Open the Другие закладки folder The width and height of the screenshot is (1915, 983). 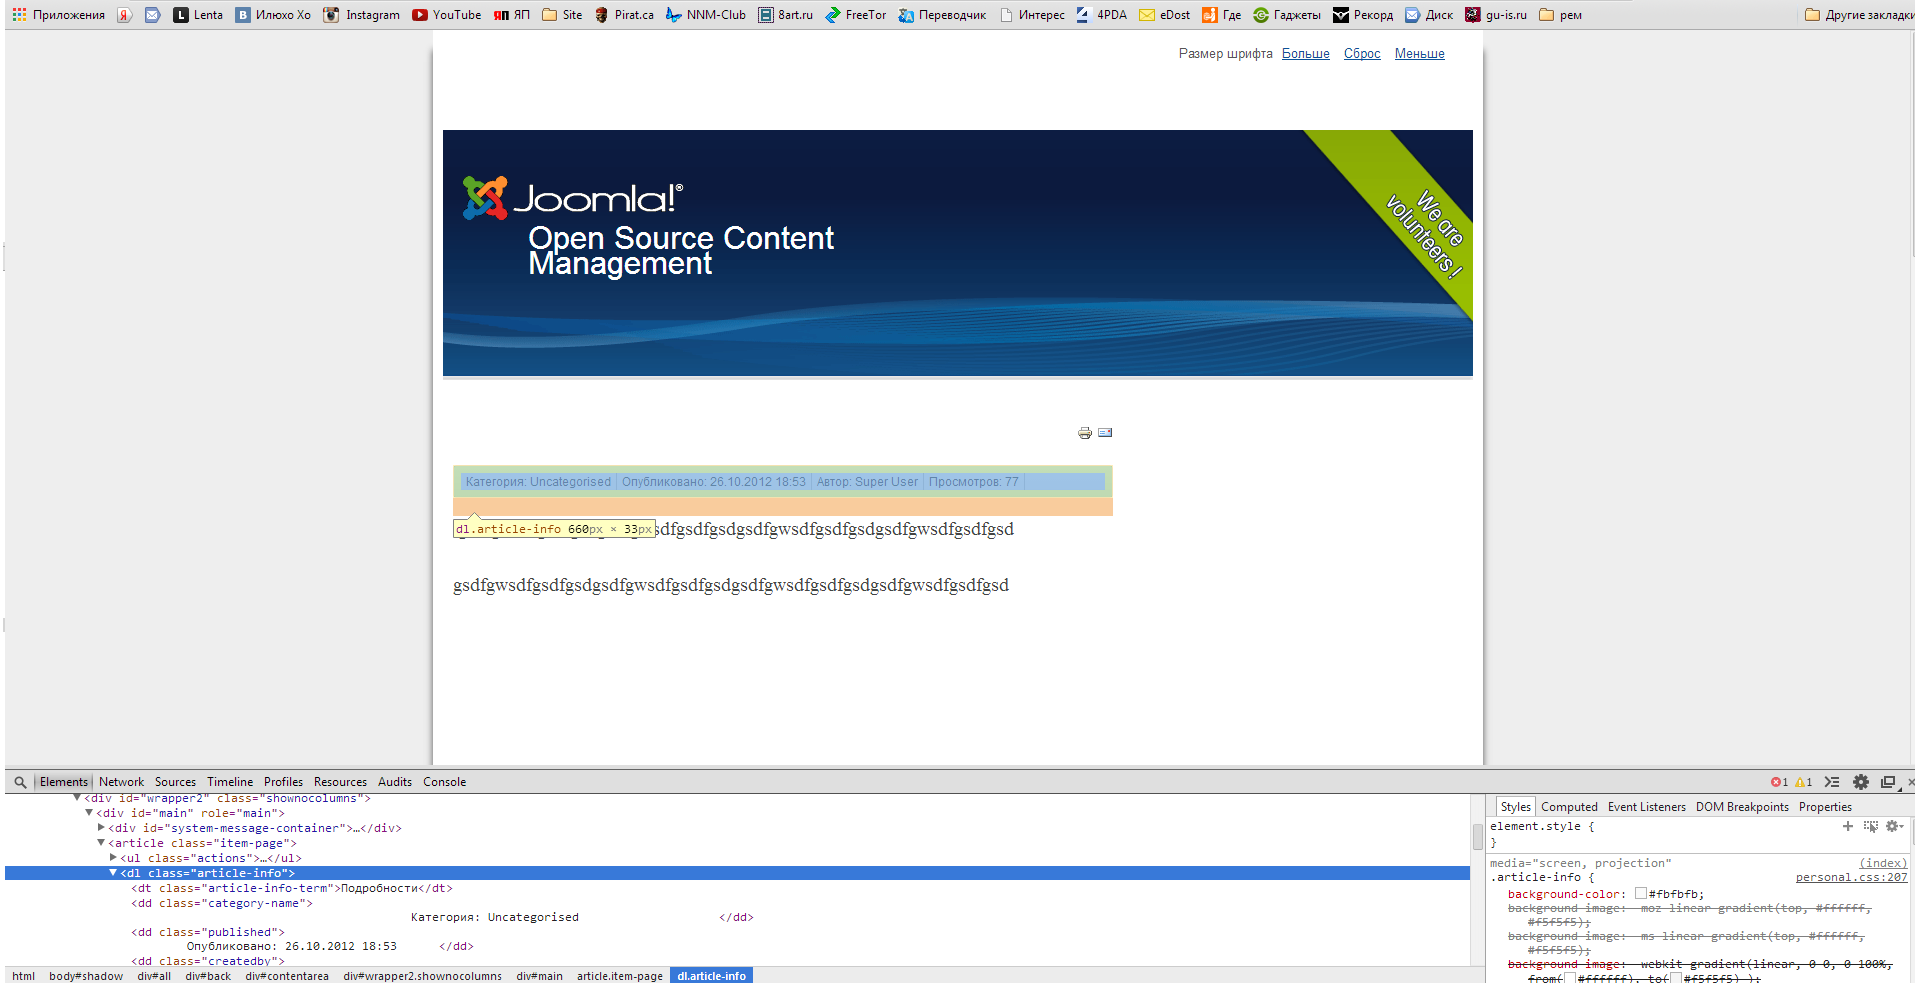1859,15
